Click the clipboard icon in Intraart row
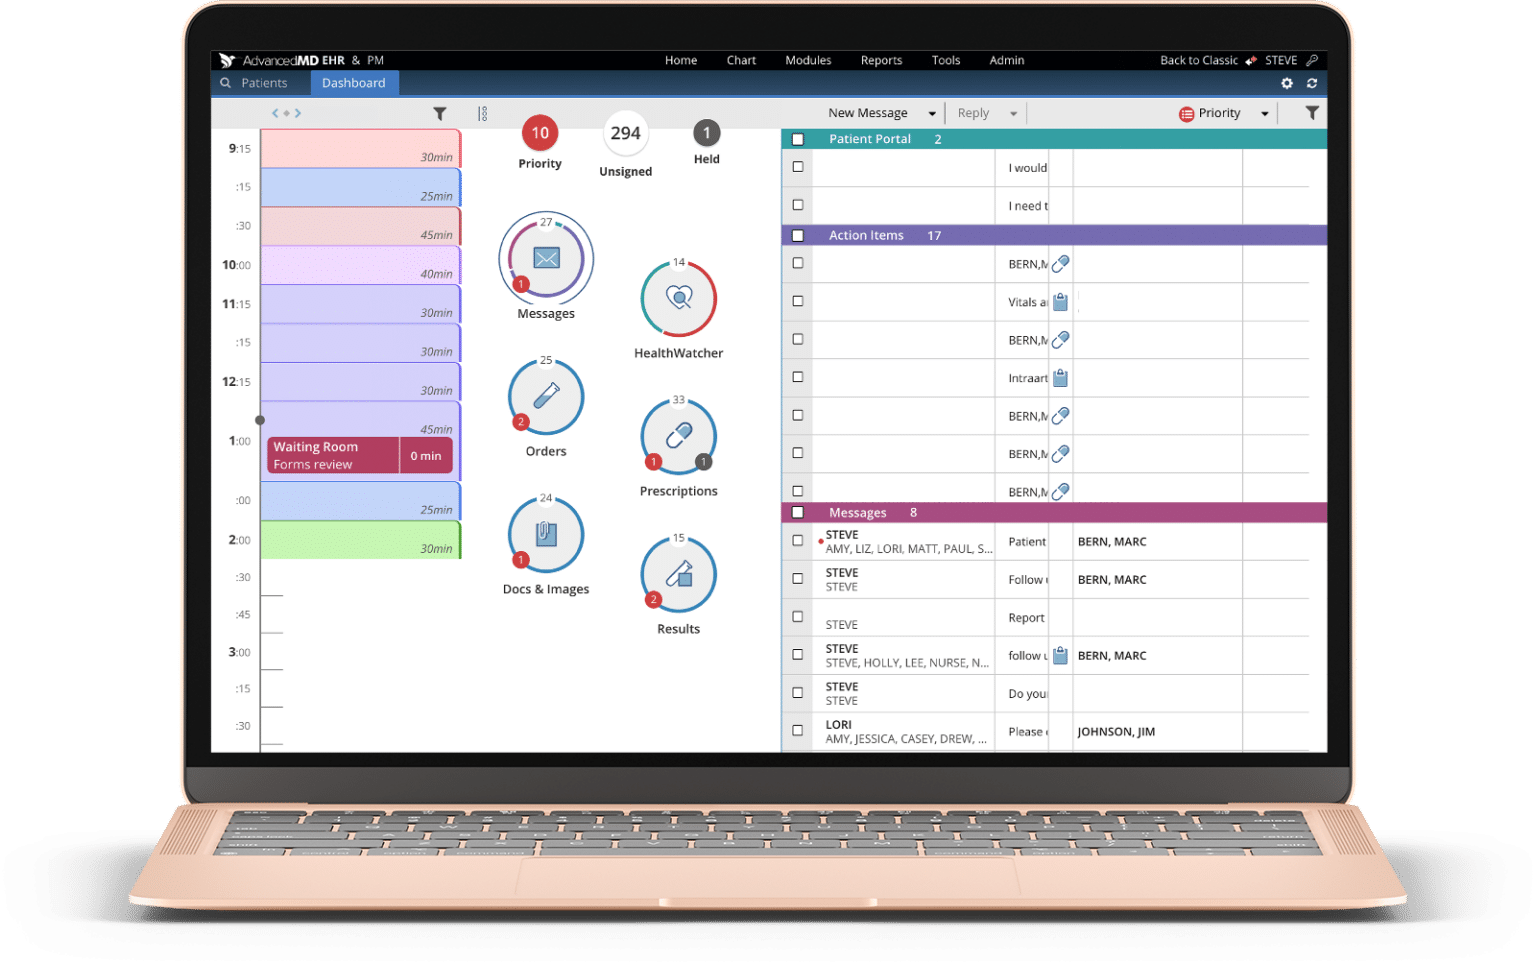1536x963 pixels. point(1061,378)
